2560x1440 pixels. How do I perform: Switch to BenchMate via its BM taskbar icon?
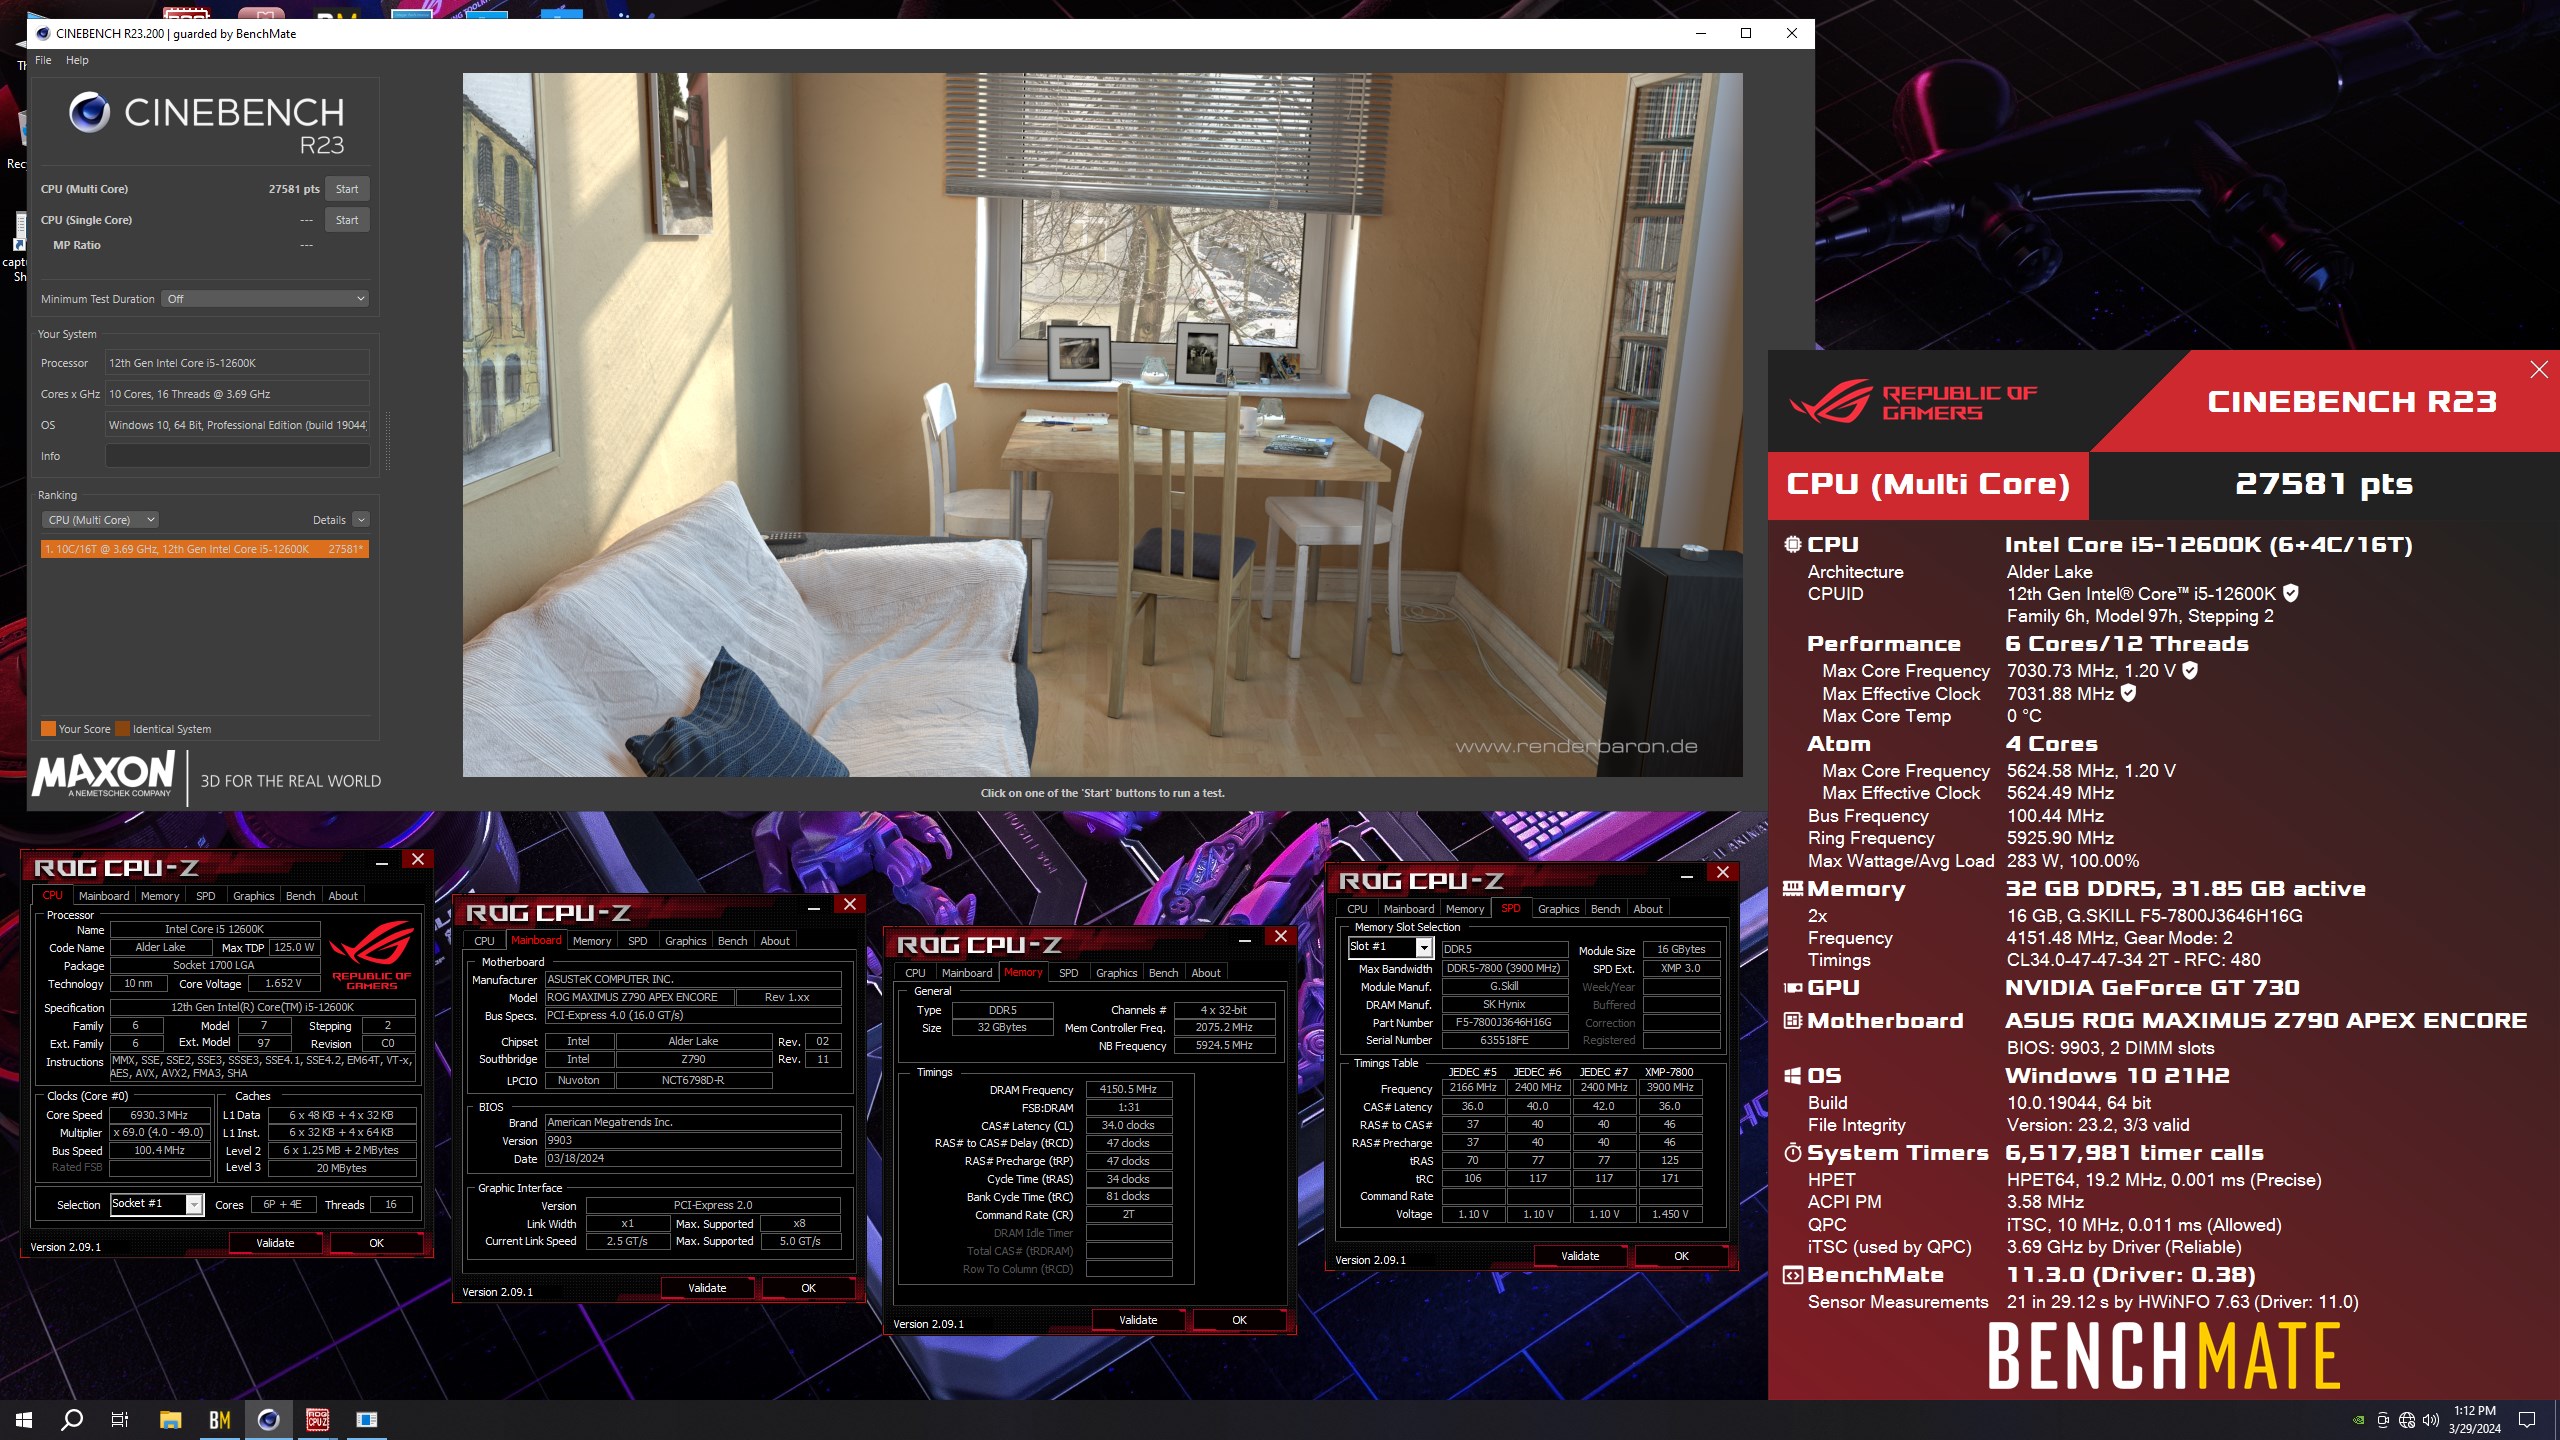point(219,1419)
